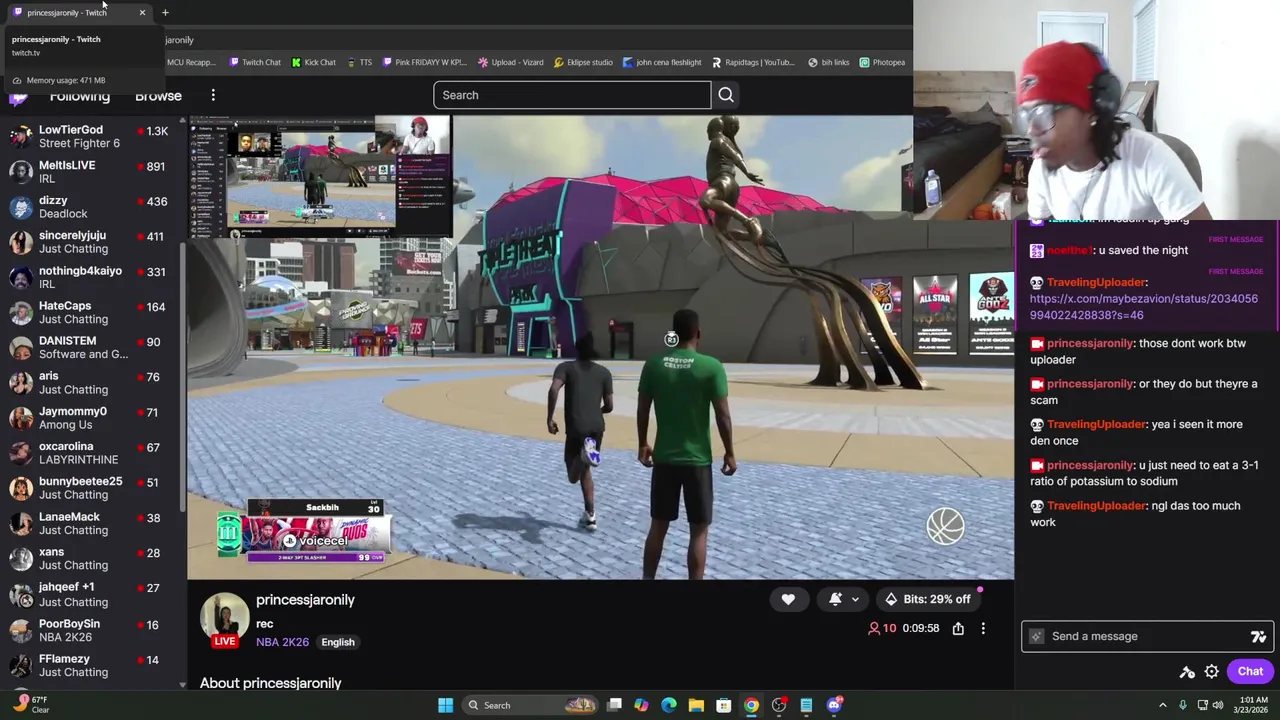Click the chat identity badge icon

tap(1037, 636)
